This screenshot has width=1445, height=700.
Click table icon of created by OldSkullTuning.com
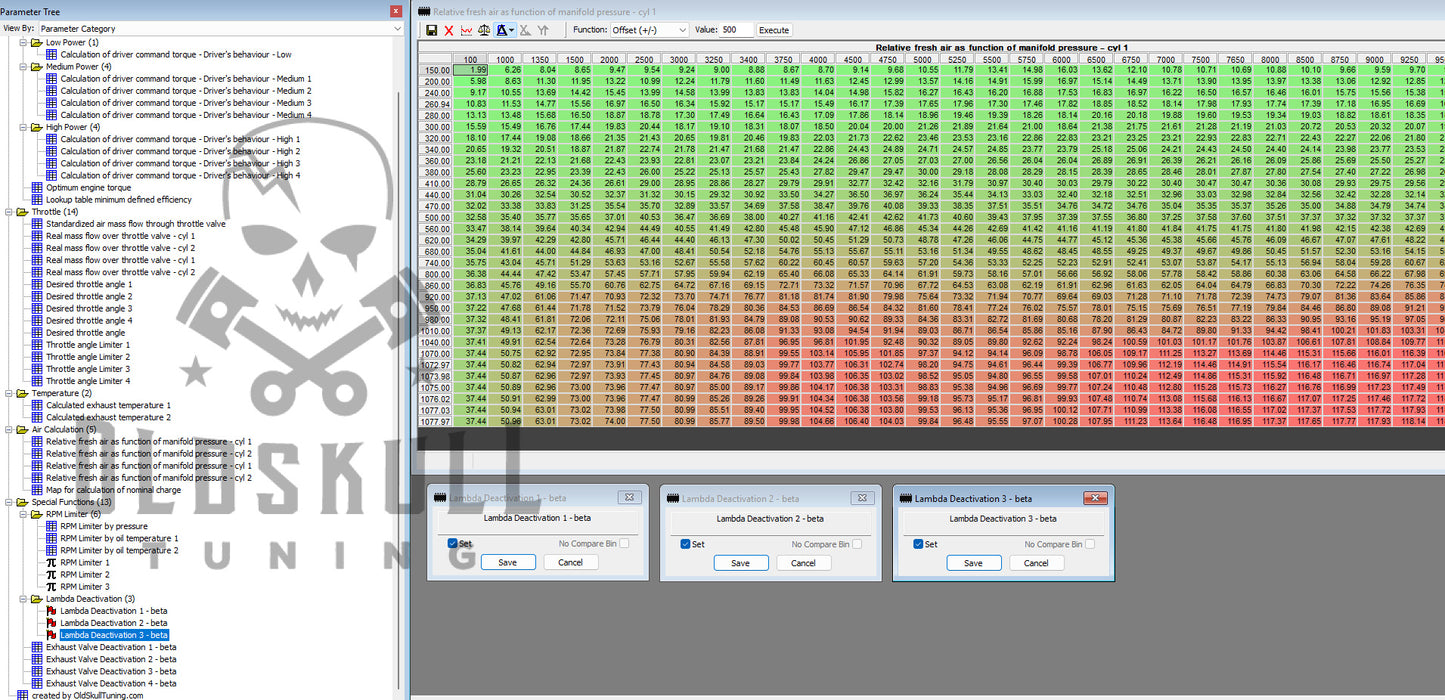tap(23, 695)
